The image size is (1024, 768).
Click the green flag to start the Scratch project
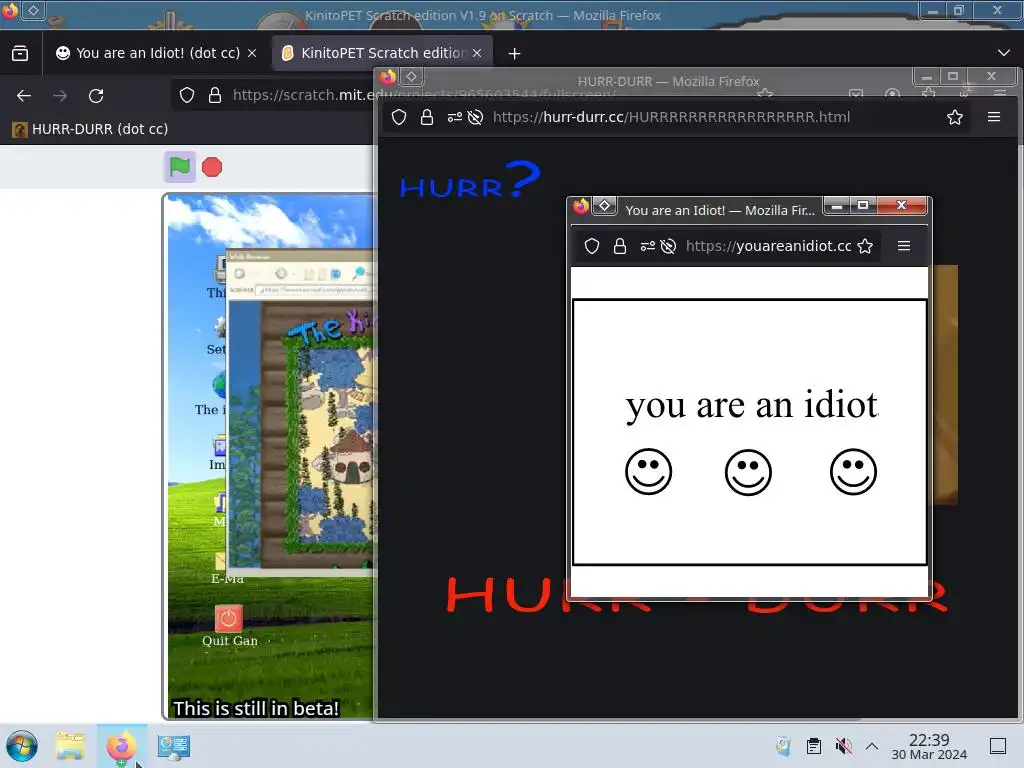click(180, 167)
